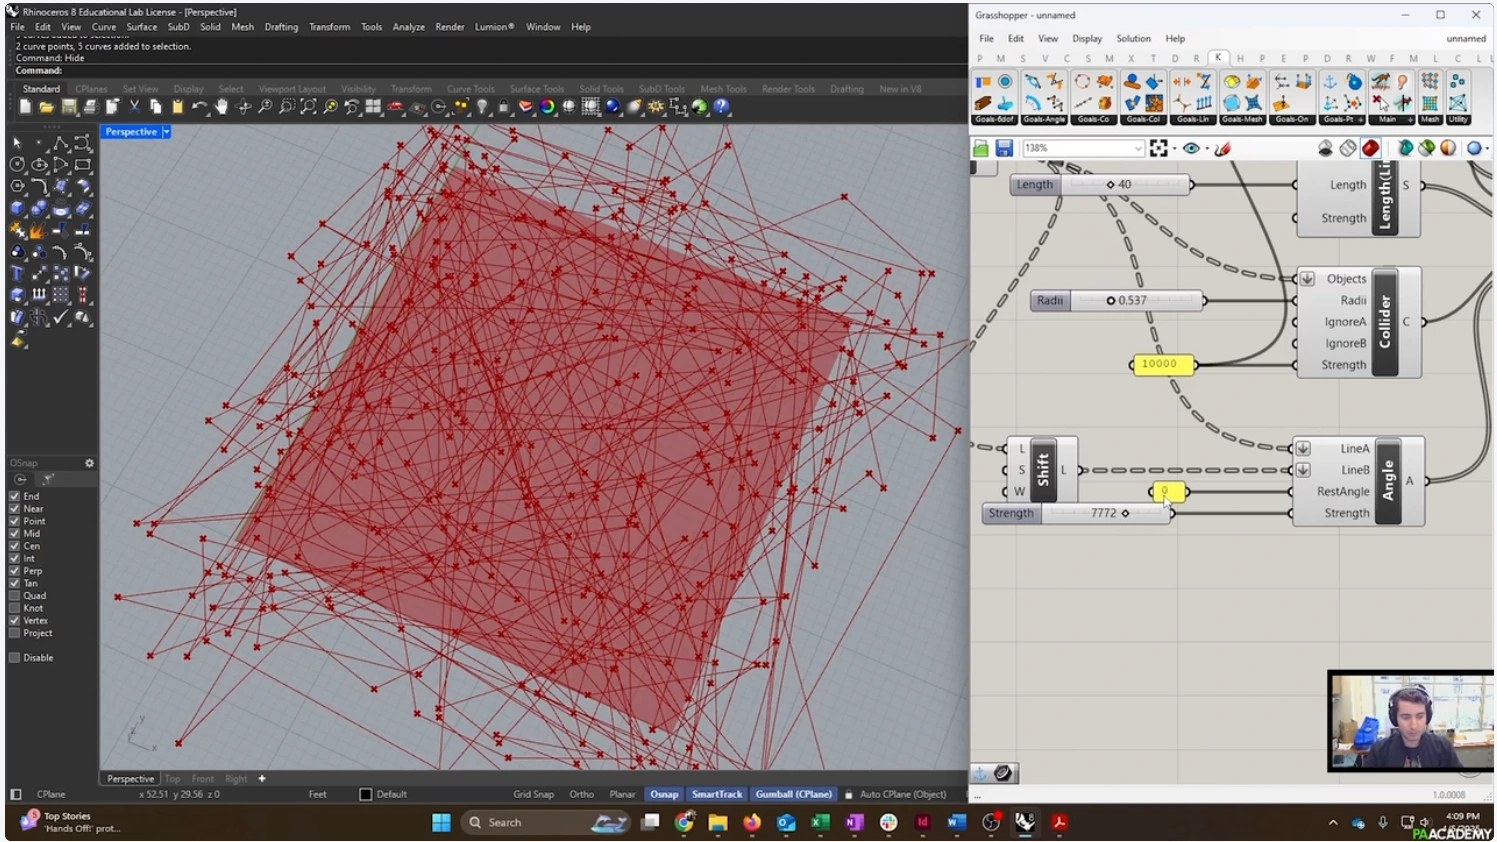The width and height of the screenshot is (1497, 842).
Task: Toggle the Ortho status bar button
Action: [x=581, y=794]
